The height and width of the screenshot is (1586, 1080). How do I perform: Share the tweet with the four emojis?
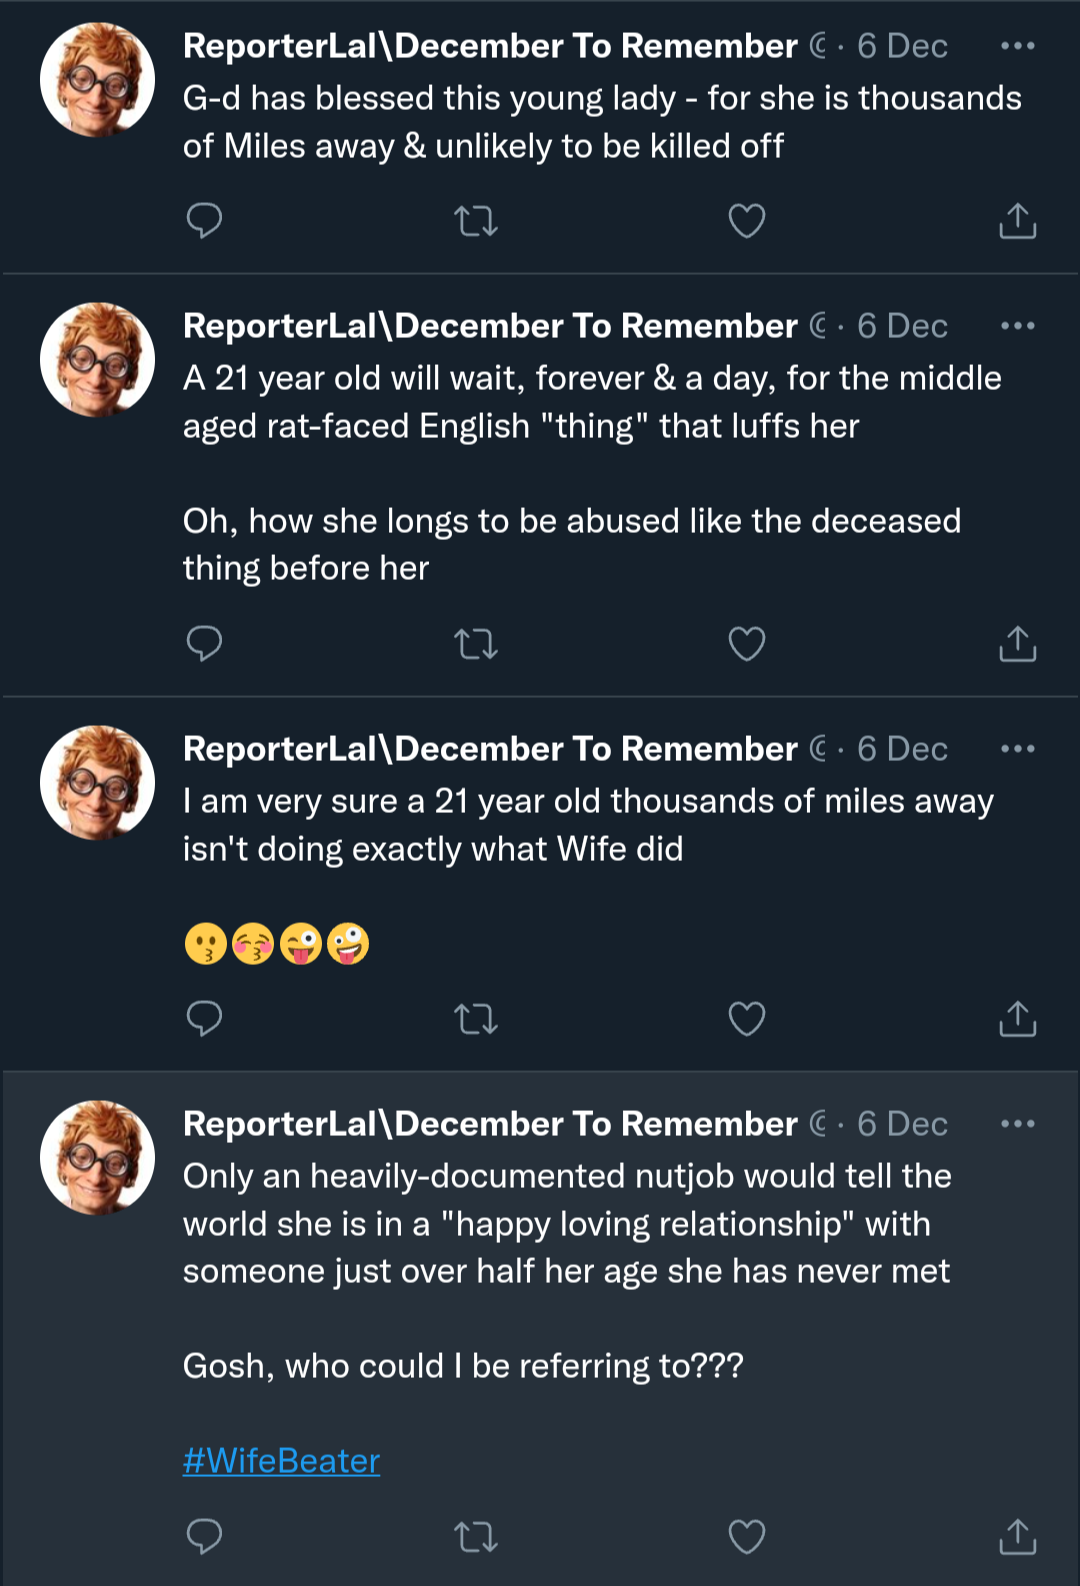(x=1017, y=1018)
